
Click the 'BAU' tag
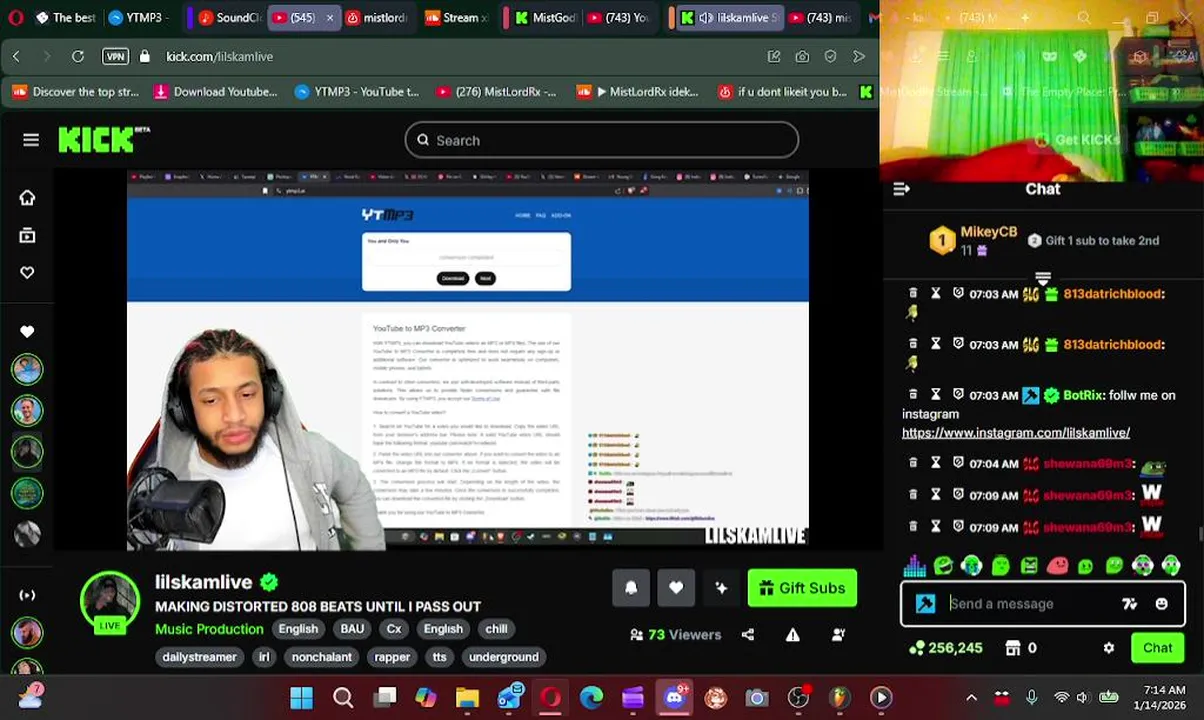[352, 629]
